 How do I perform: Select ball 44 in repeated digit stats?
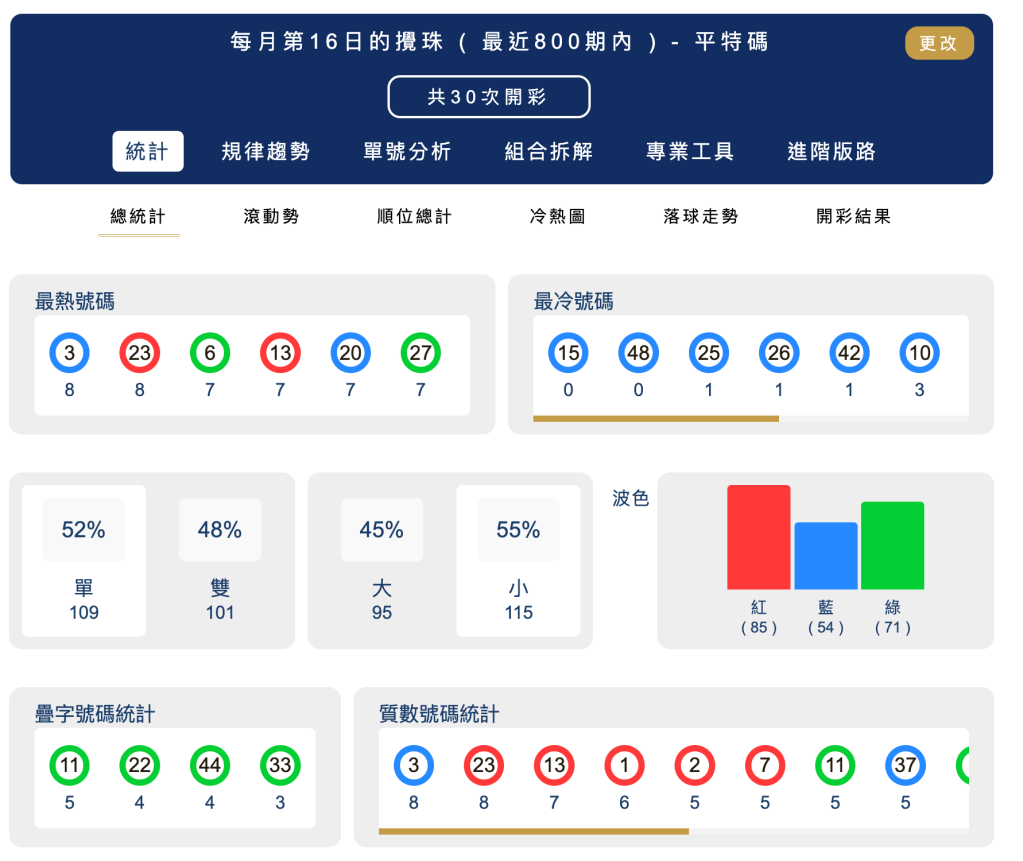click(209, 765)
